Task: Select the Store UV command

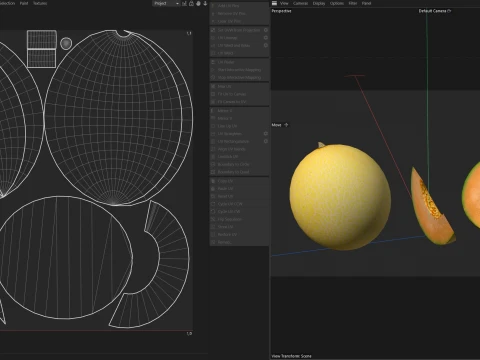Action: (x=239, y=227)
